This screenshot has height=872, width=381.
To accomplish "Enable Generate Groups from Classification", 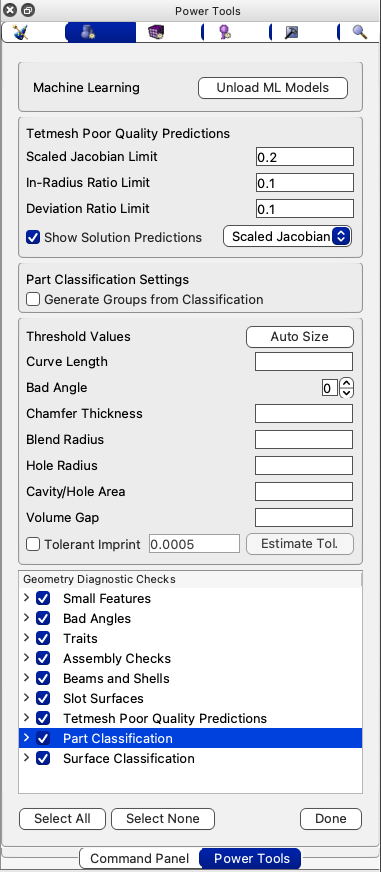I will point(33,299).
